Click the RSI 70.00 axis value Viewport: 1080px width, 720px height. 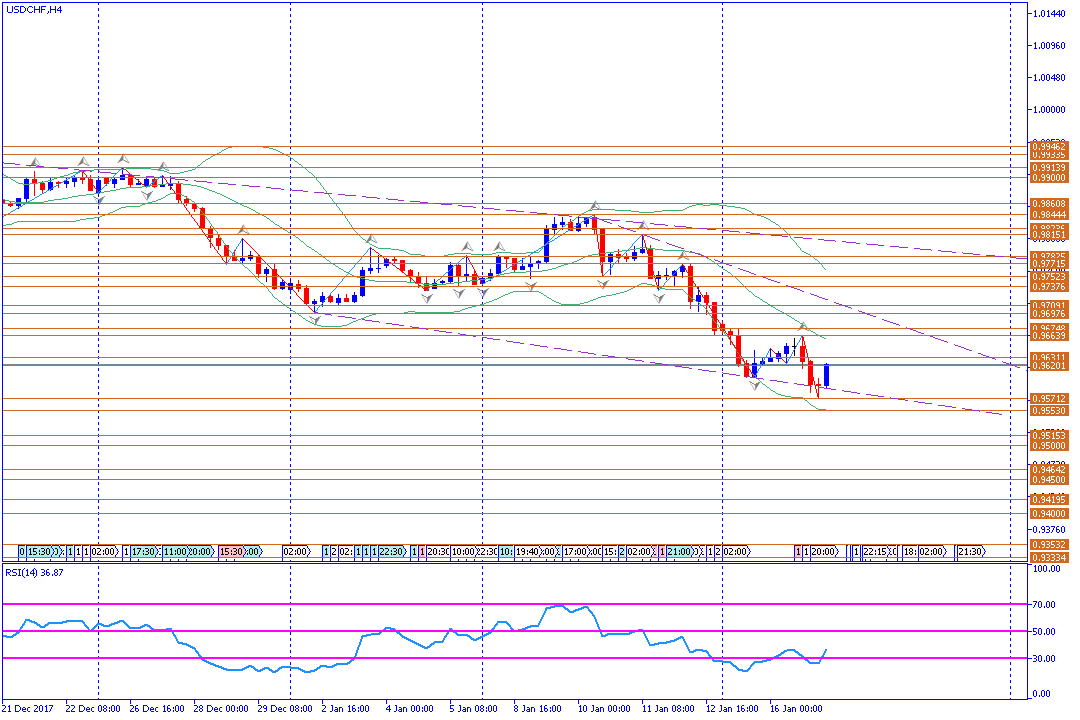point(1045,605)
